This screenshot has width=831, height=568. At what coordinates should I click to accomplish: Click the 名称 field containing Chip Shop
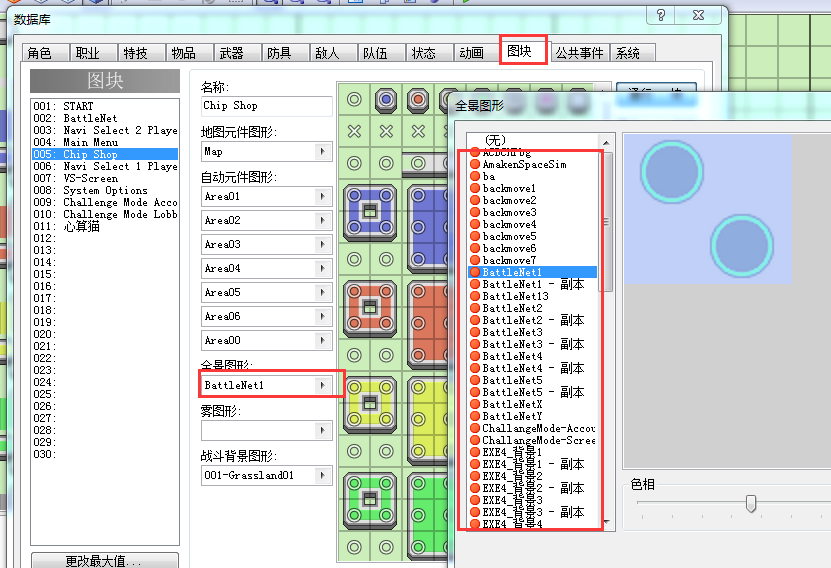coord(267,106)
